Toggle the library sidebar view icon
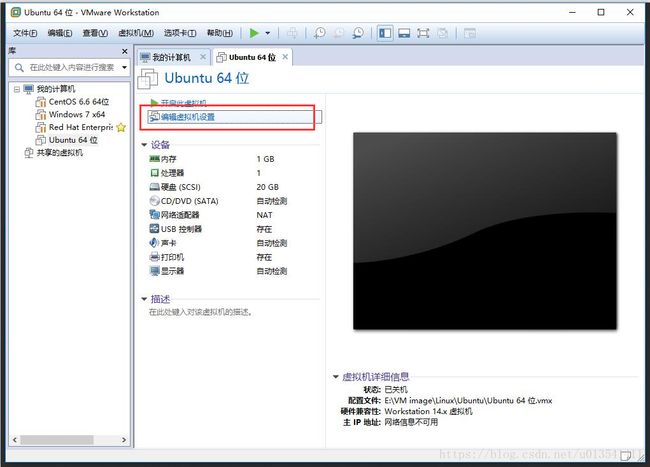 coord(385,33)
